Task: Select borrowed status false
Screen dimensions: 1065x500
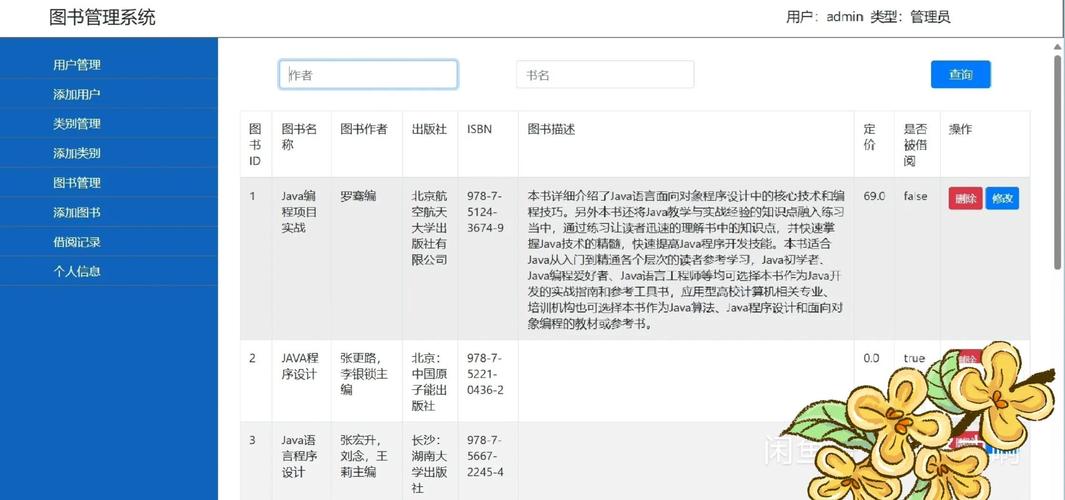Action: tap(915, 196)
